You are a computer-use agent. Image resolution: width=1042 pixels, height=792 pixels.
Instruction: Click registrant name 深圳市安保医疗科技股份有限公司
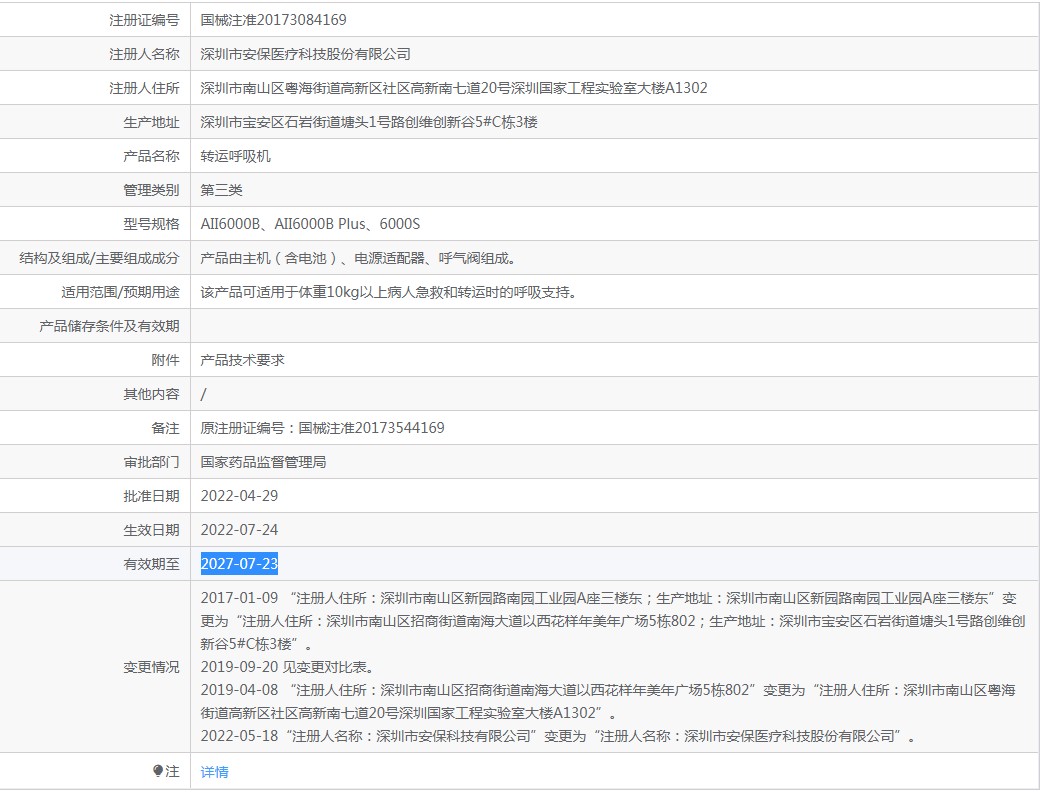pyautogui.click(x=306, y=54)
